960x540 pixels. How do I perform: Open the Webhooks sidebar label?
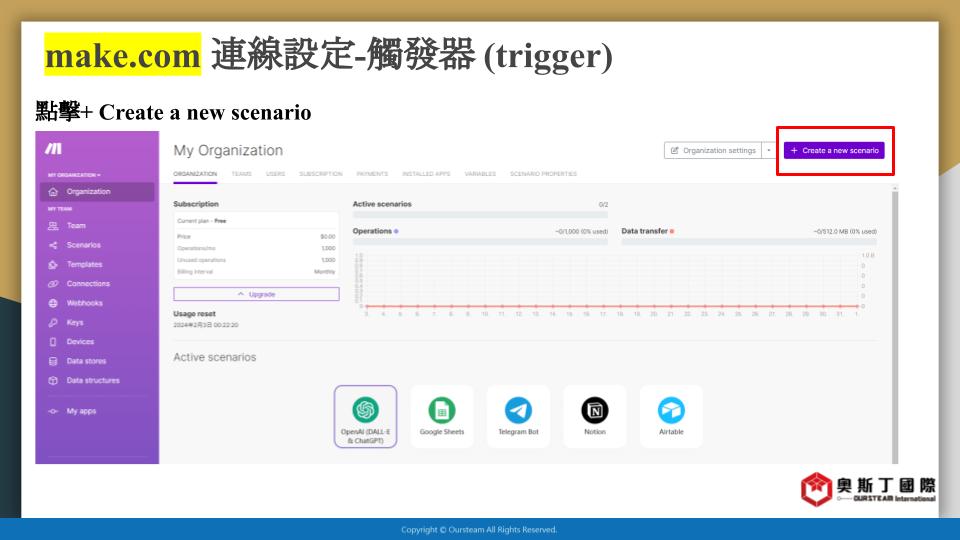pyautogui.click(x=84, y=303)
